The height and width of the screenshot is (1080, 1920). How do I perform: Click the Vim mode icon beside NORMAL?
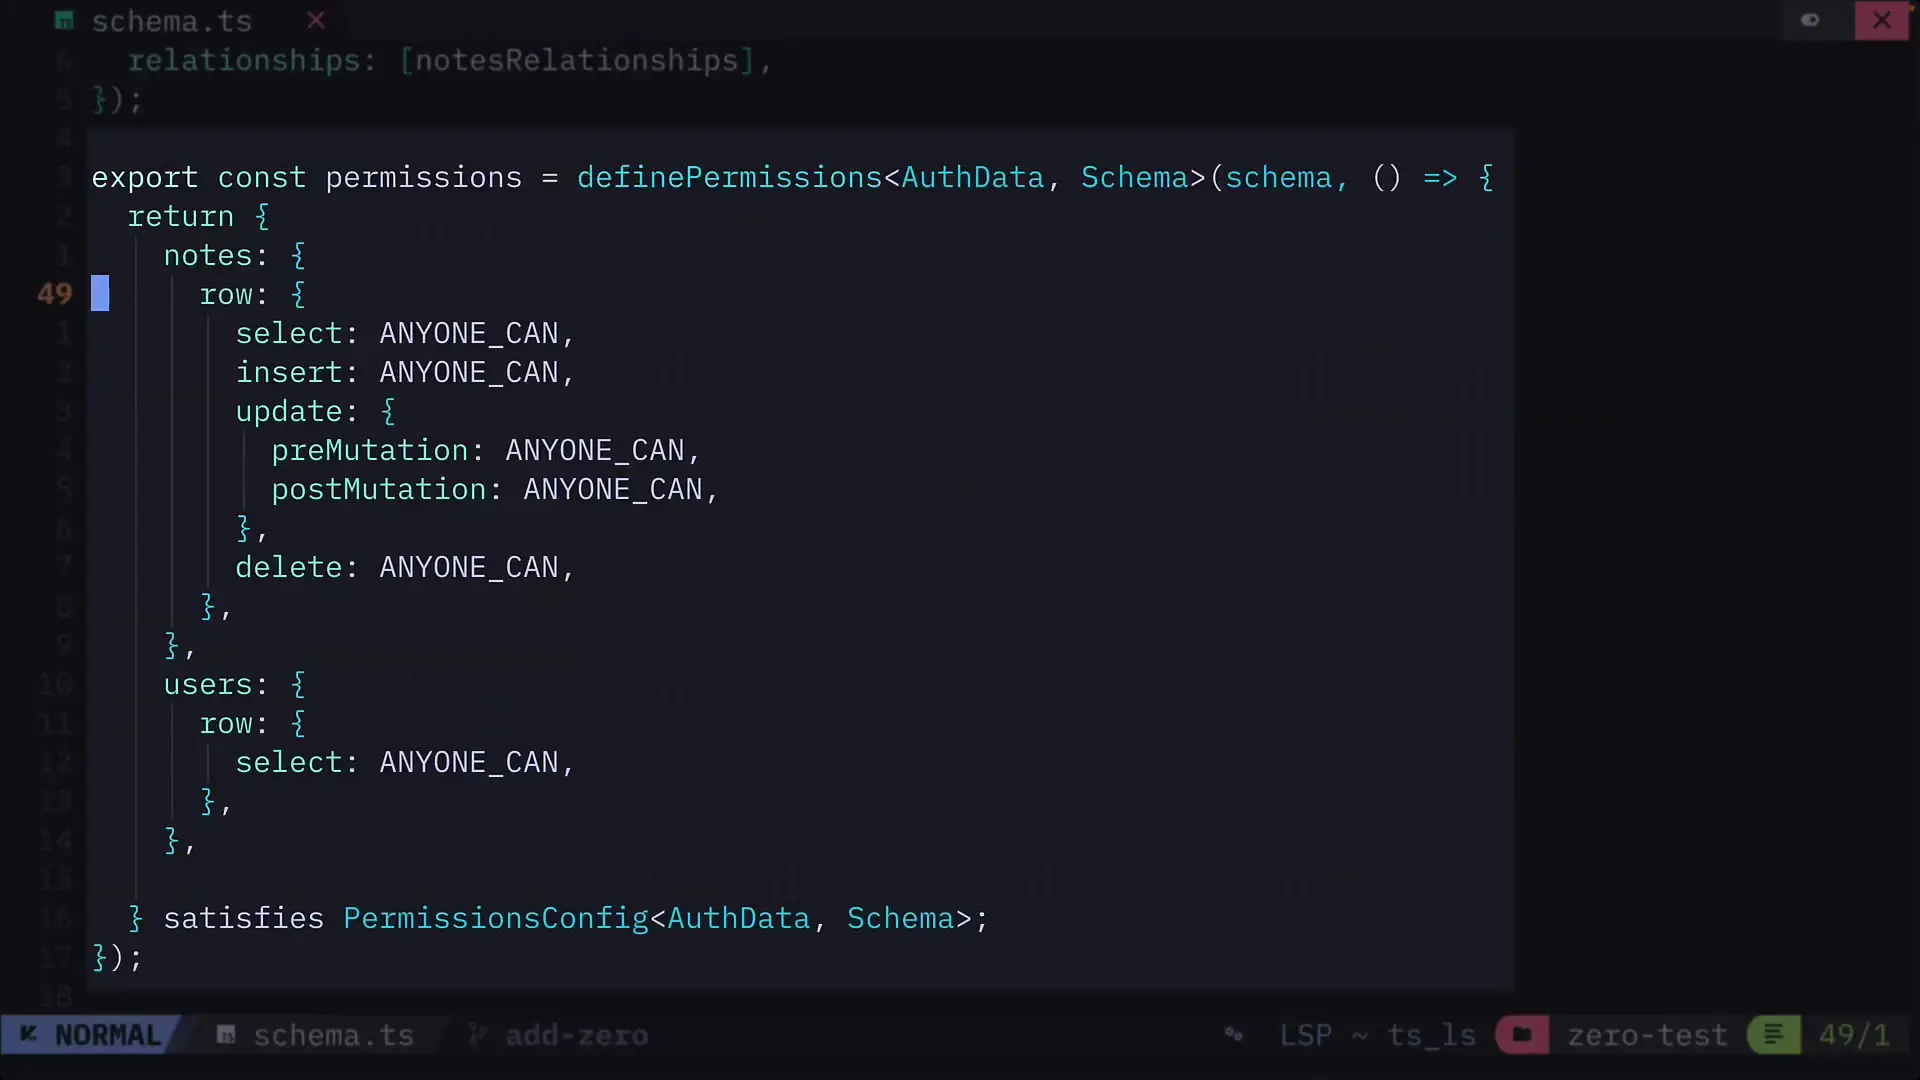pos(29,1035)
